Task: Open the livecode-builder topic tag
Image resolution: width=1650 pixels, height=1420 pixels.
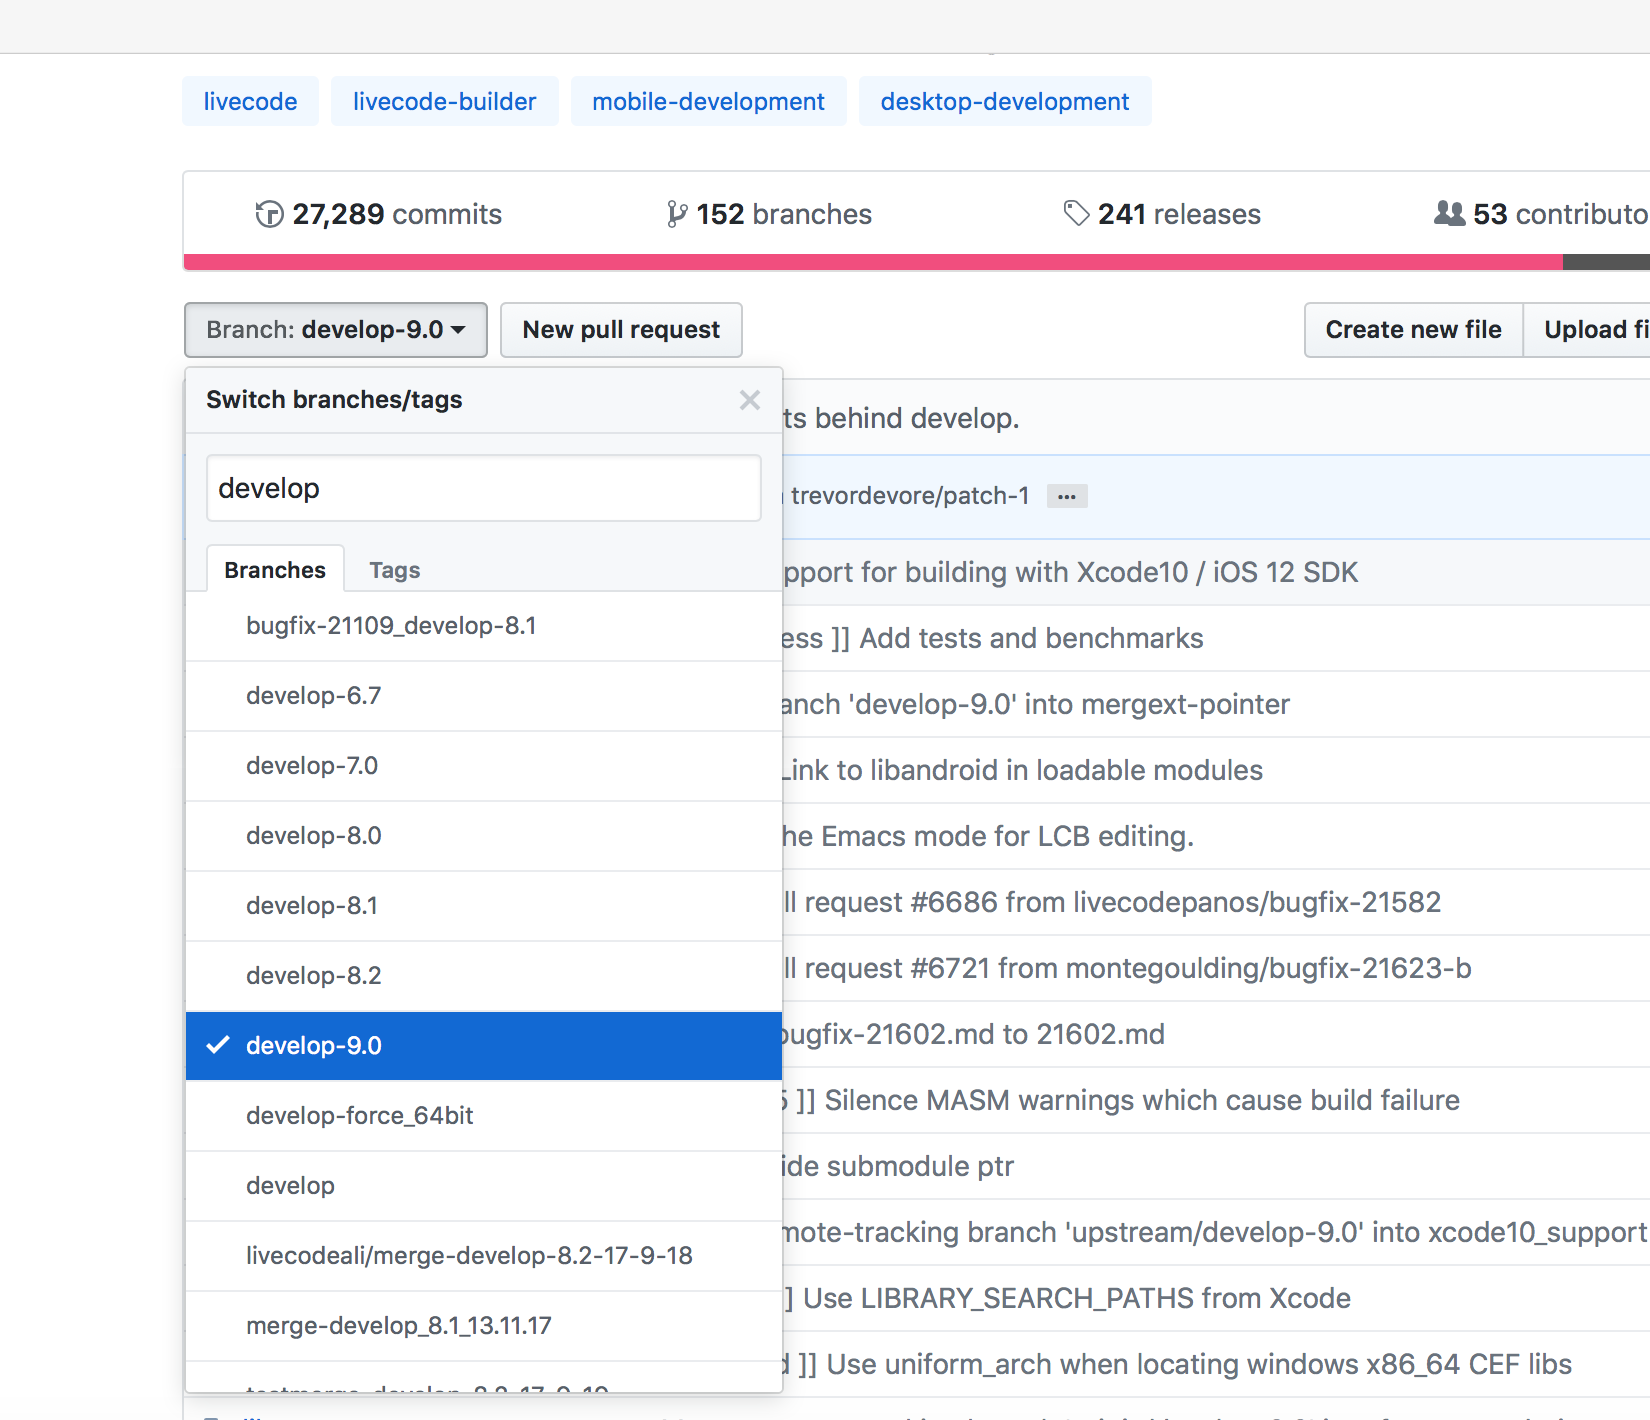Action: [444, 102]
